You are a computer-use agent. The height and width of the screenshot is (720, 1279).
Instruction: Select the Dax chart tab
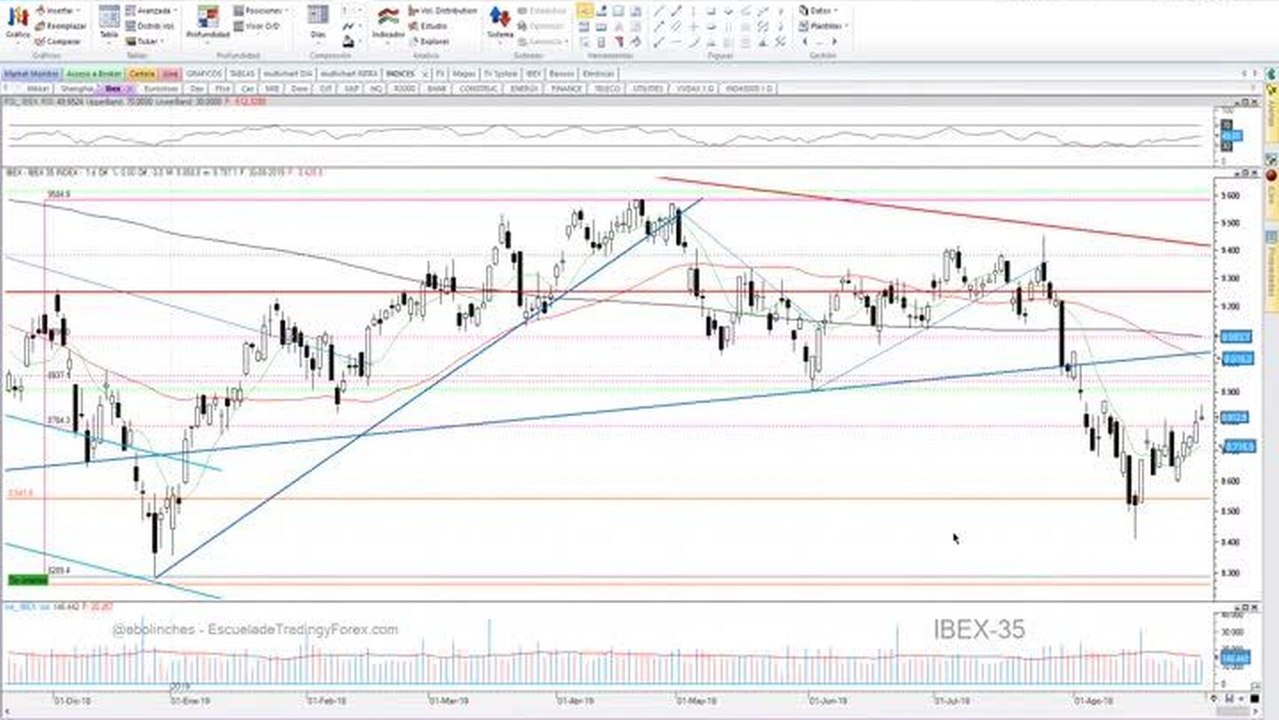198,88
